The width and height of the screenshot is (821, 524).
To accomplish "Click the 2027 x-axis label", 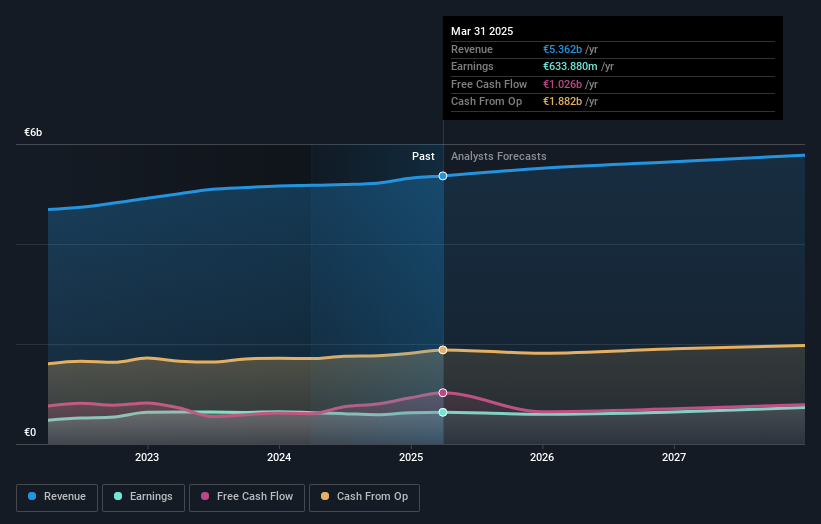I will 674,457.
